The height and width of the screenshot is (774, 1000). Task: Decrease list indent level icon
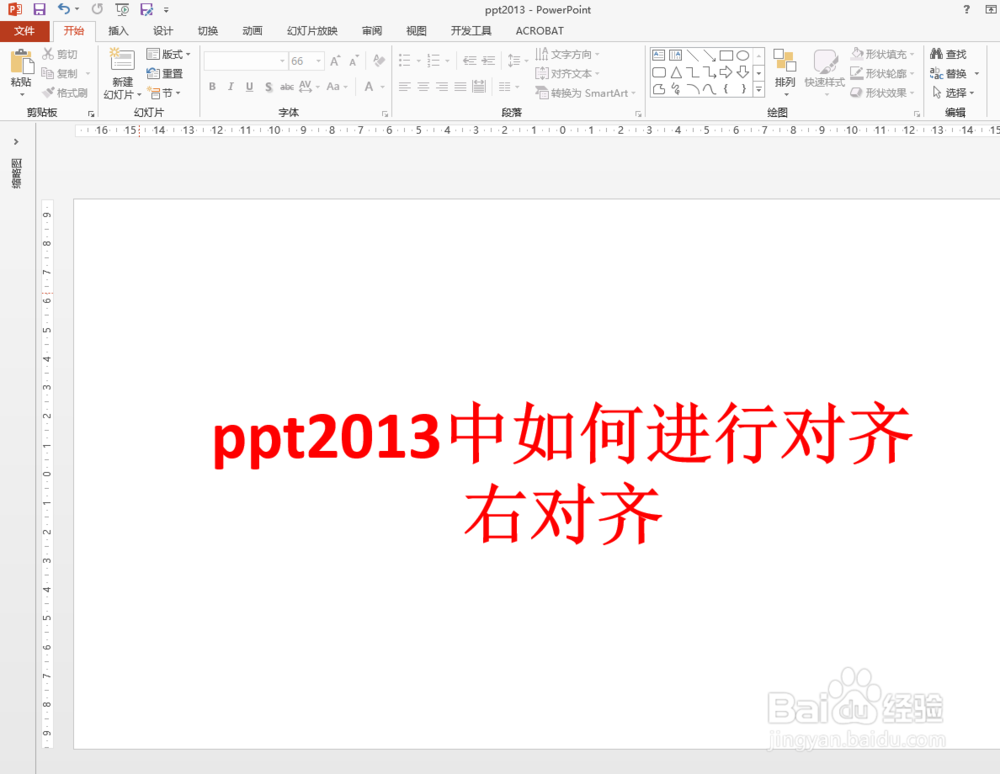pos(470,61)
